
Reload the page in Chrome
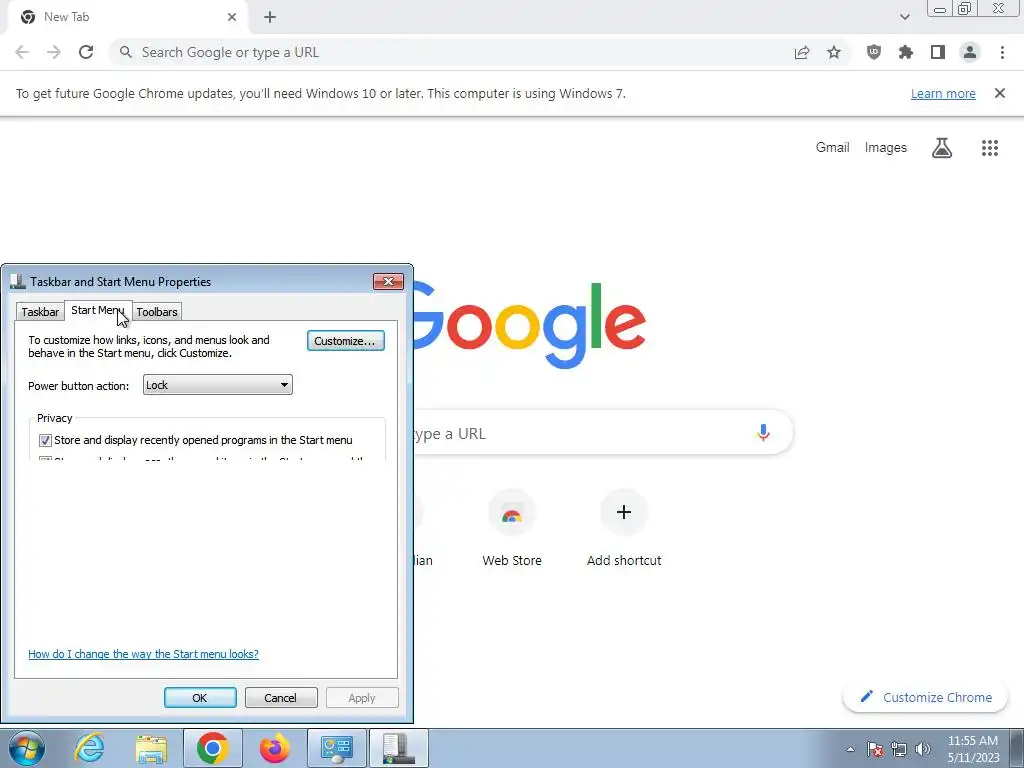point(86,52)
